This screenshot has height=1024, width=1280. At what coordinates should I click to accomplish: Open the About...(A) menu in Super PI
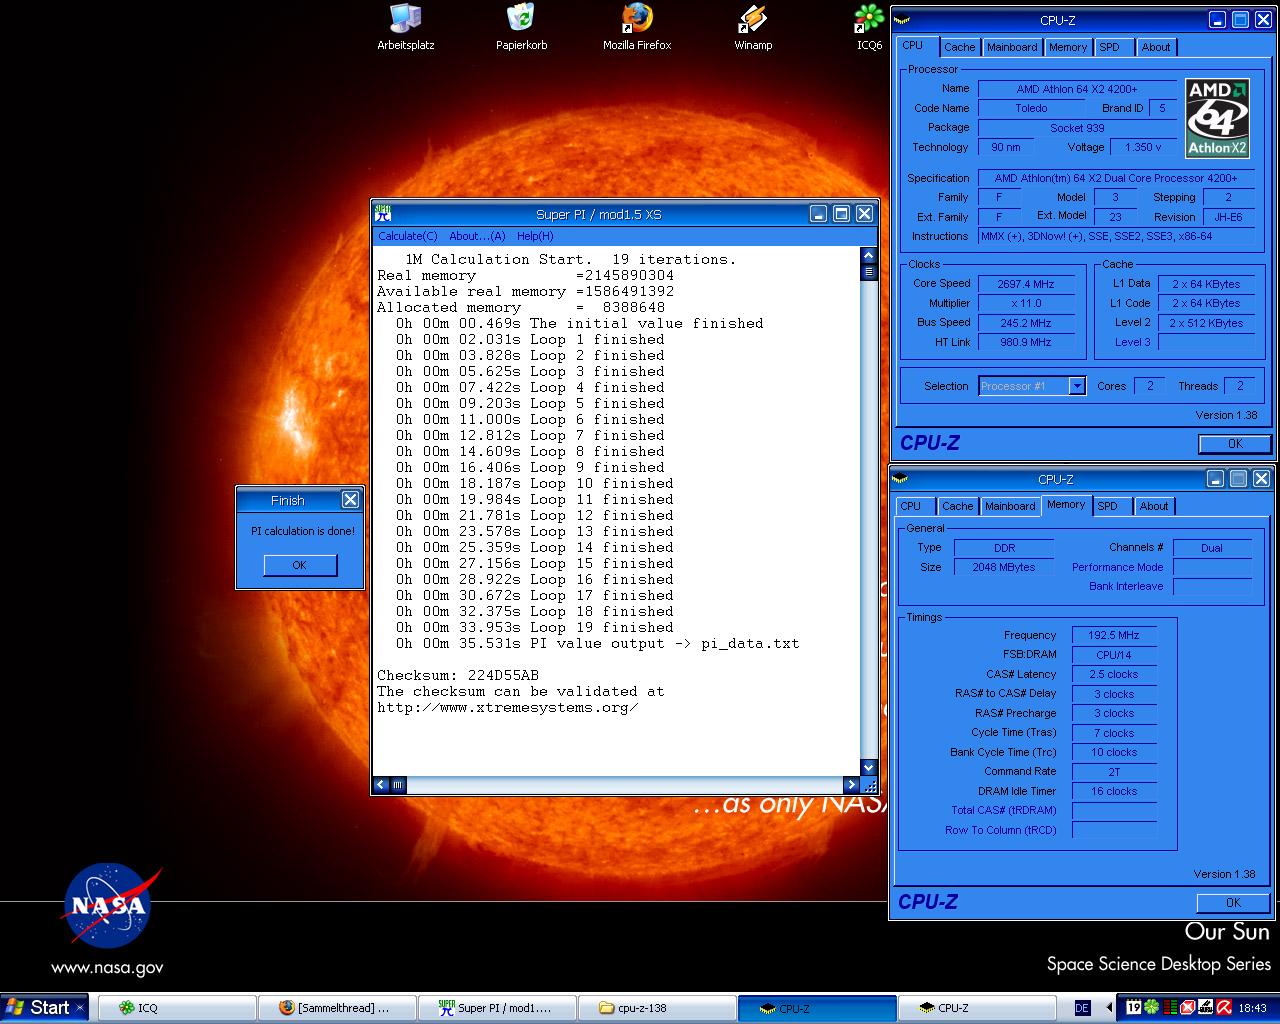477,236
